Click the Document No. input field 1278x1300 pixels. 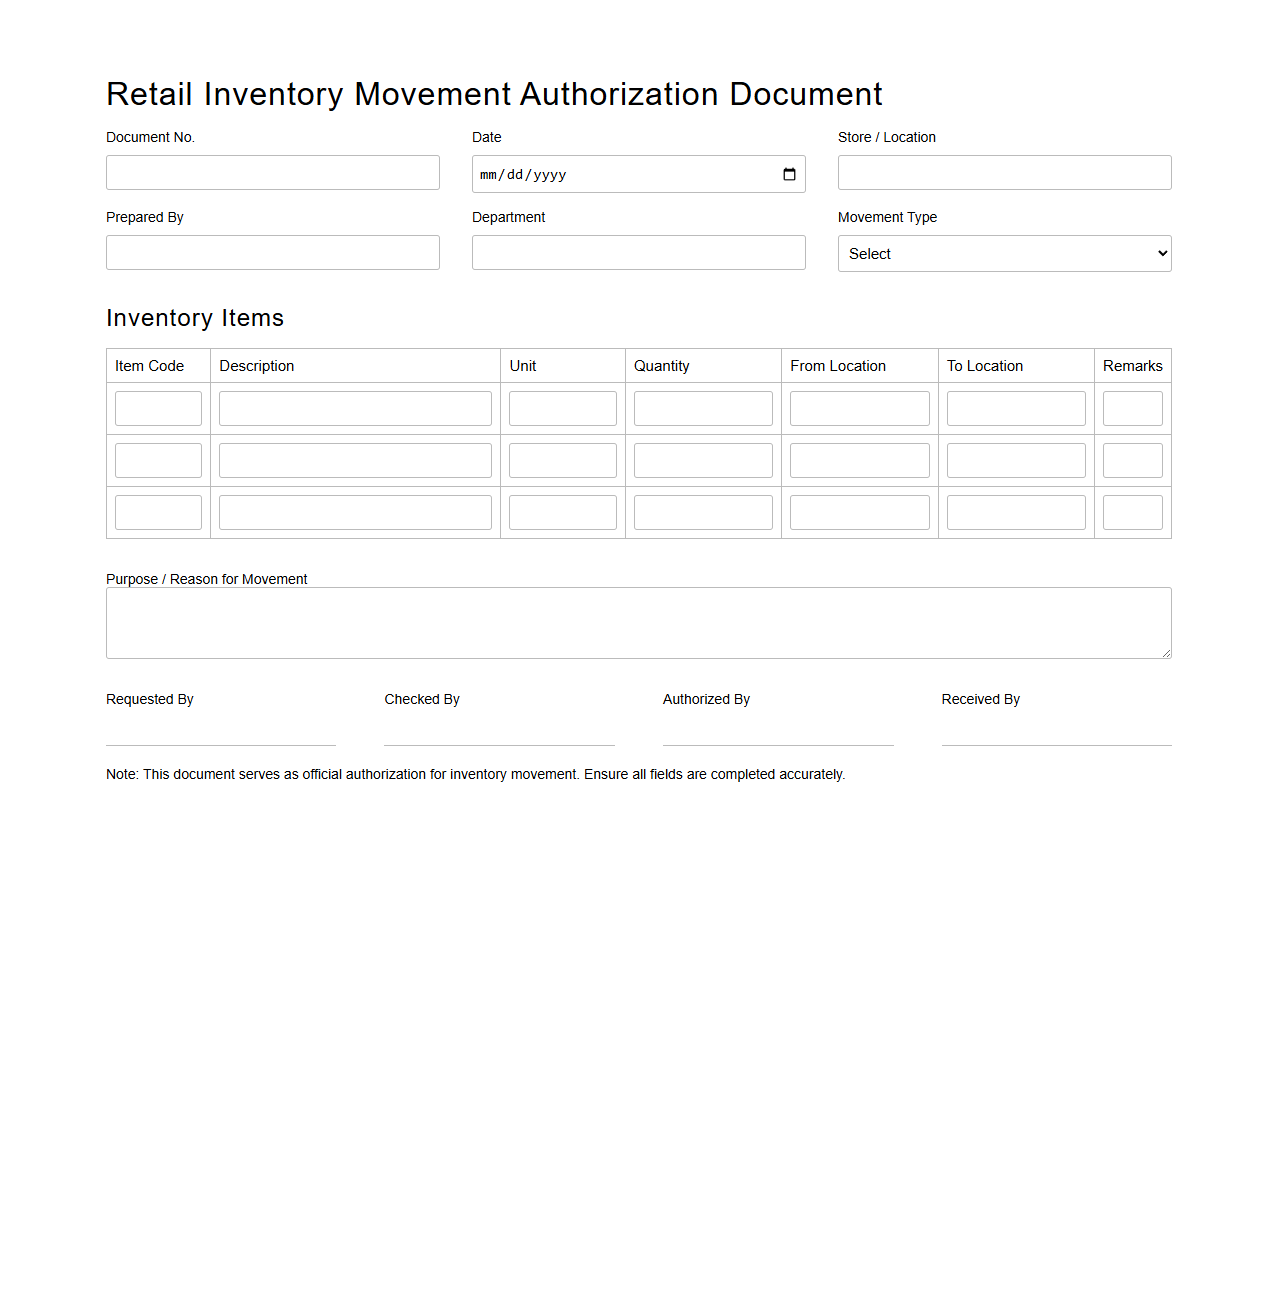[x=272, y=172]
